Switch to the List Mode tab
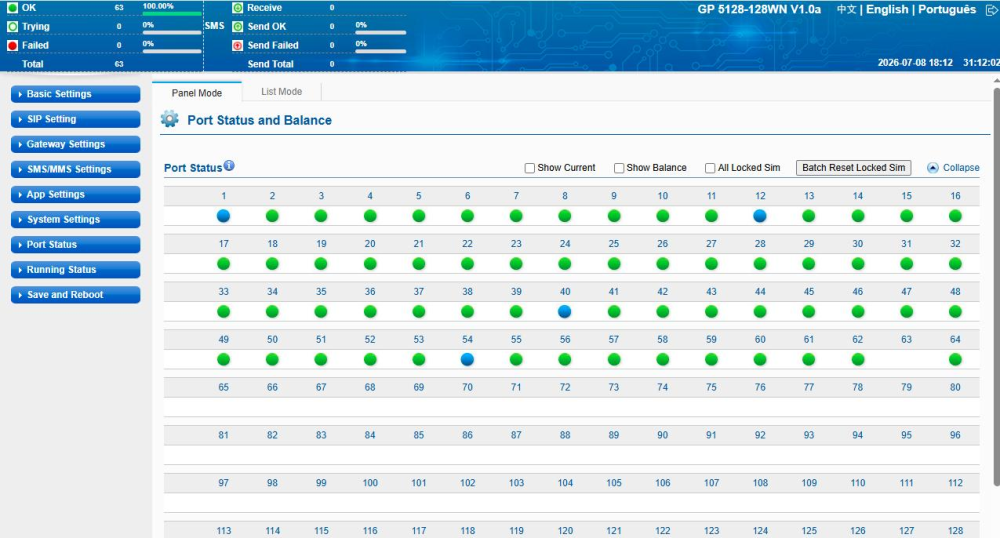Image resolution: width=1000 pixels, height=538 pixels. tap(281, 92)
